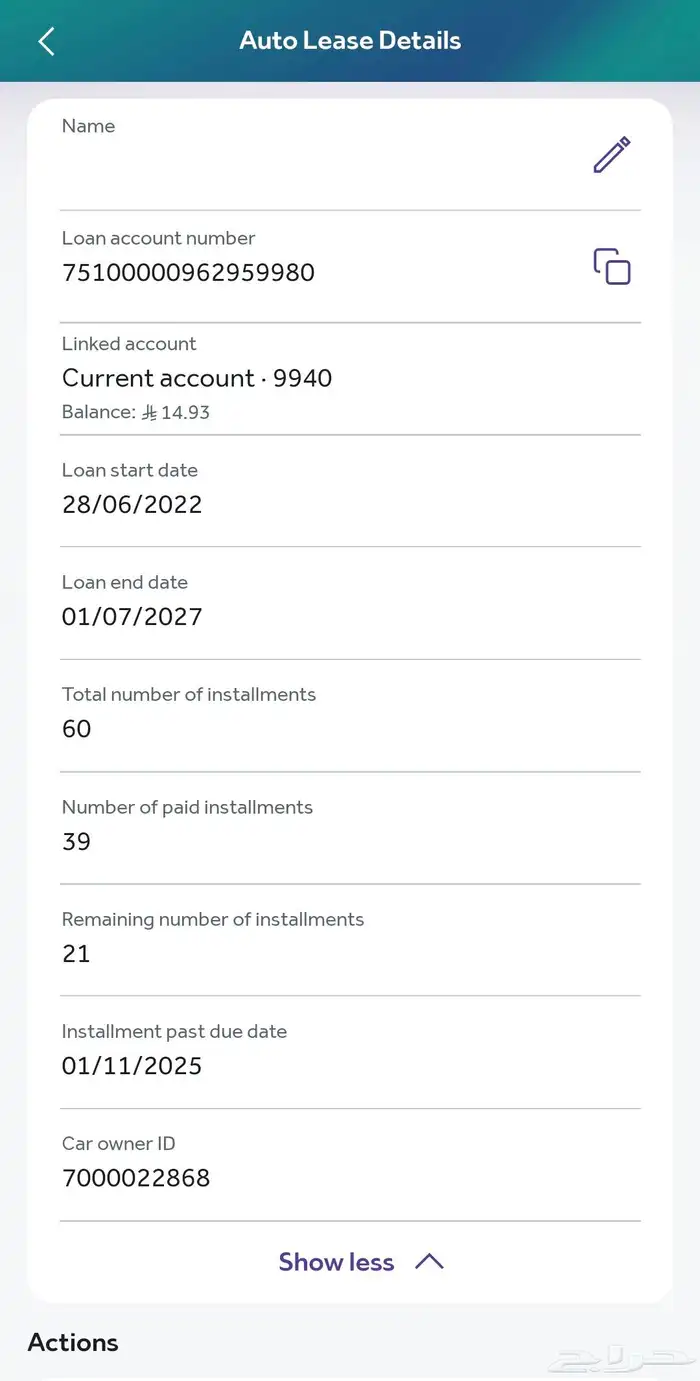Select installment past due date 01/11/2025

coord(132,1066)
